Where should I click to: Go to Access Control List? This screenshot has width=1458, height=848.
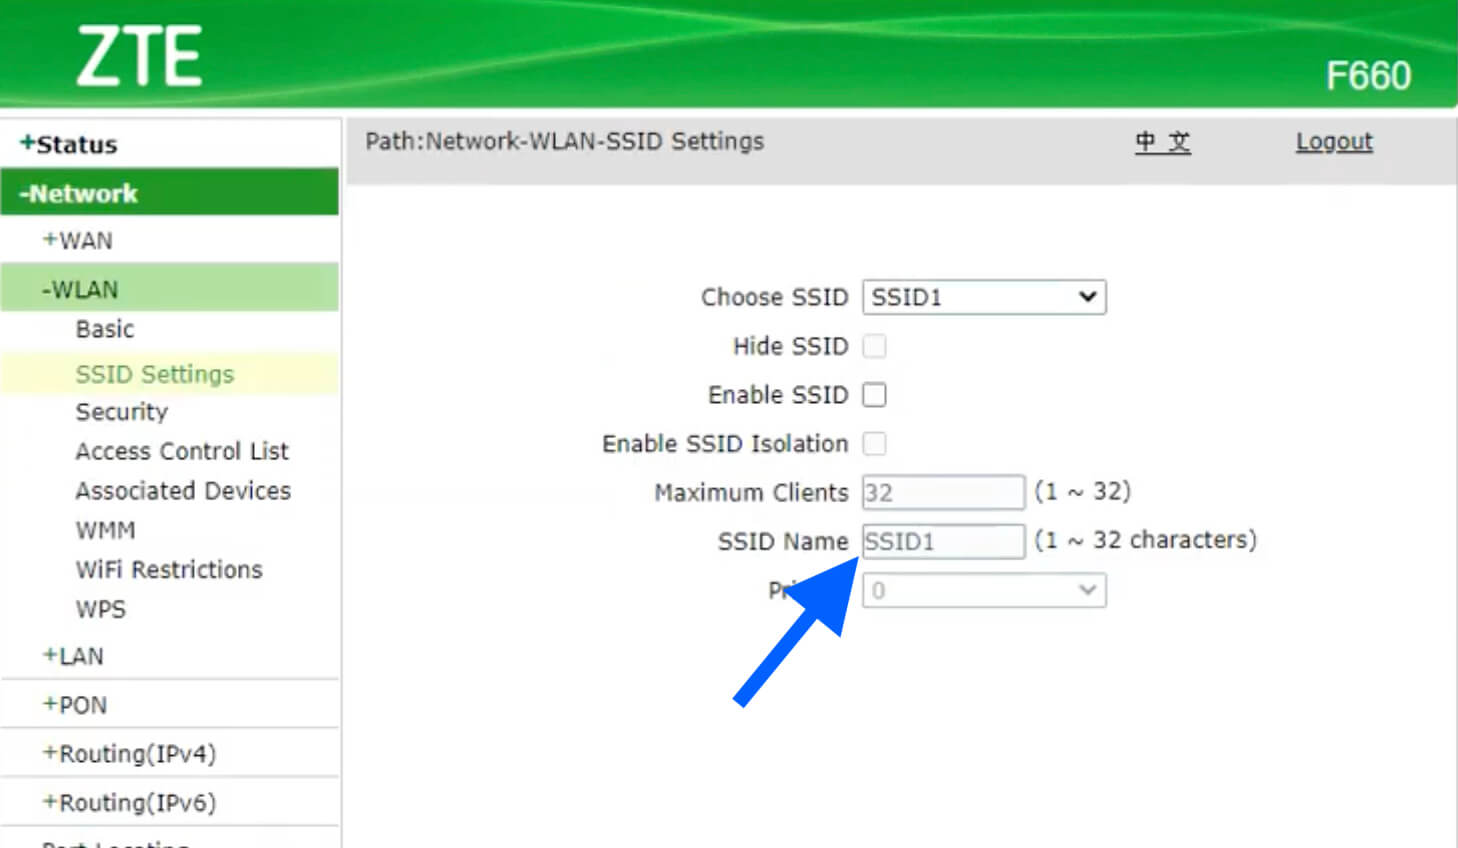(181, 451)
